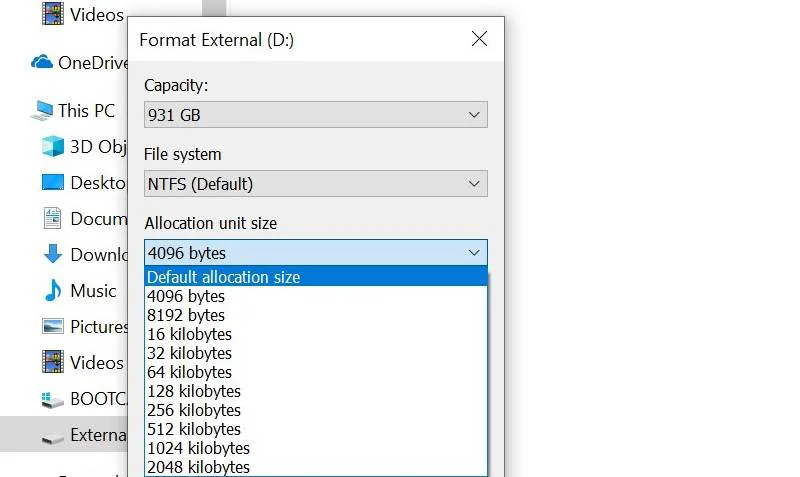The height and width of the screenshot is (477, 800).
Task: Close the Format External dialog
Action: [479, 39]
